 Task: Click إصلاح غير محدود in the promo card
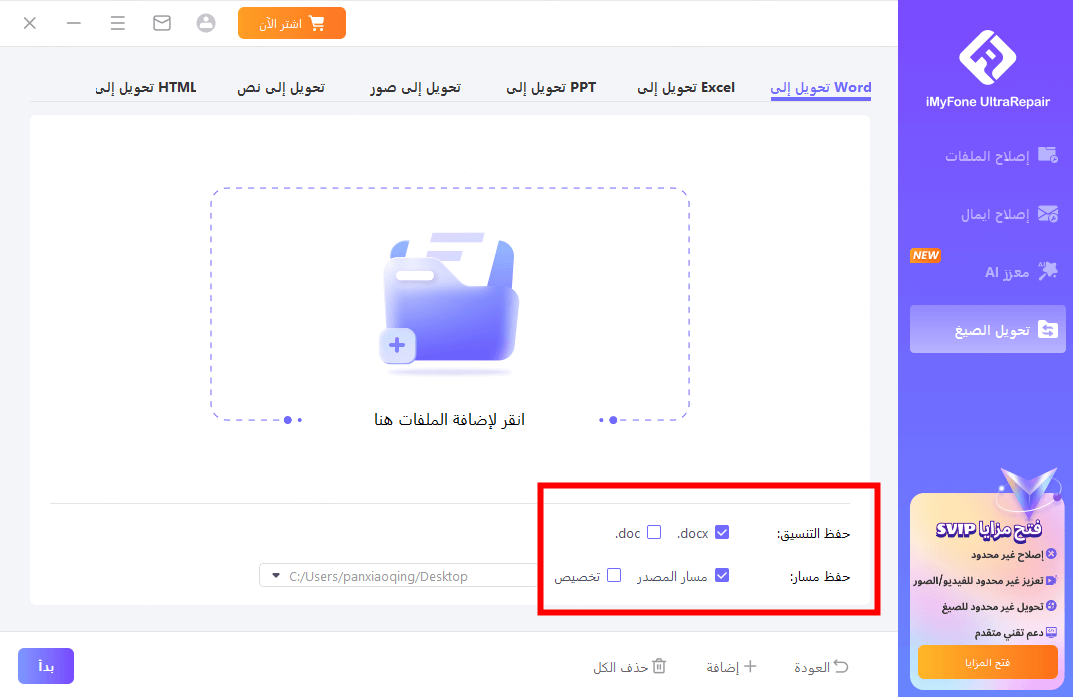click(x=1007, y=555)
